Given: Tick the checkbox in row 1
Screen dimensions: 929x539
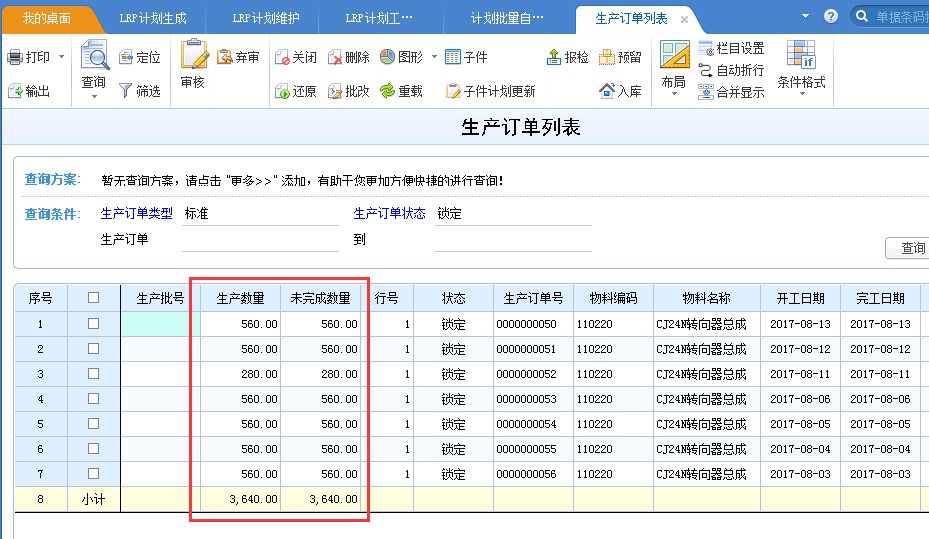Looking at the screenshot, I should coord(94,324).
